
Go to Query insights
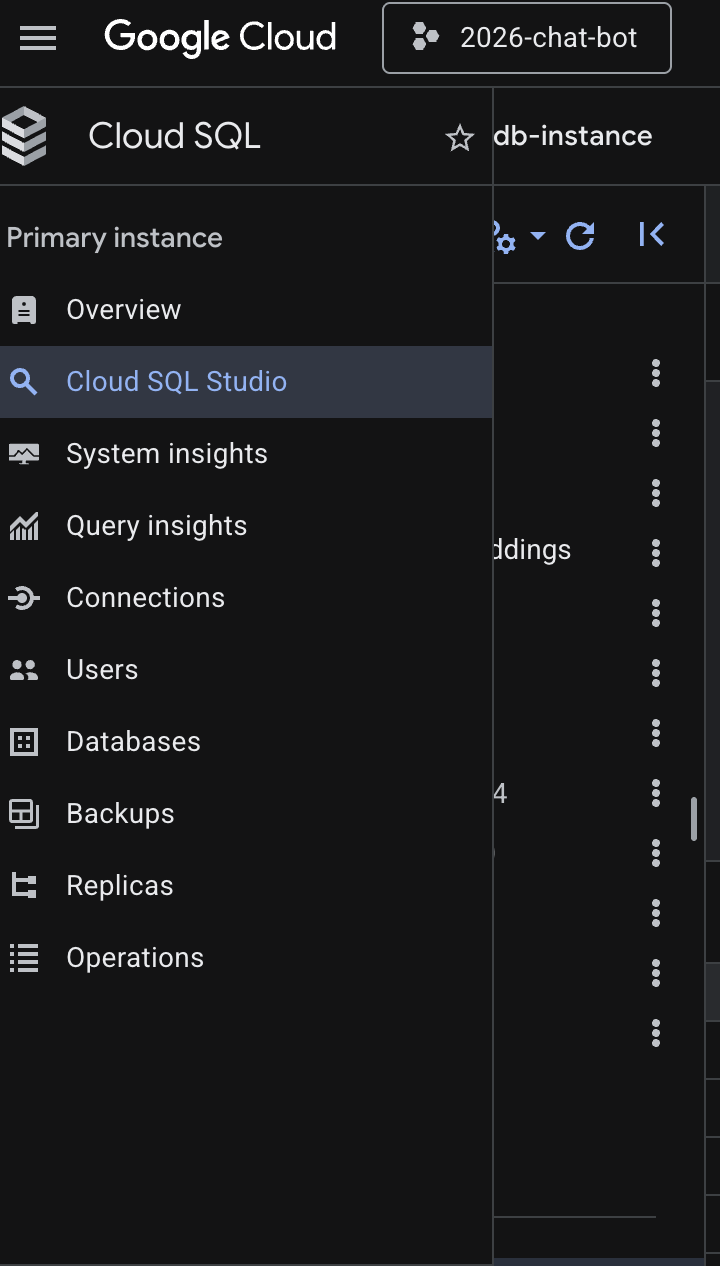(x=246, y=526)
